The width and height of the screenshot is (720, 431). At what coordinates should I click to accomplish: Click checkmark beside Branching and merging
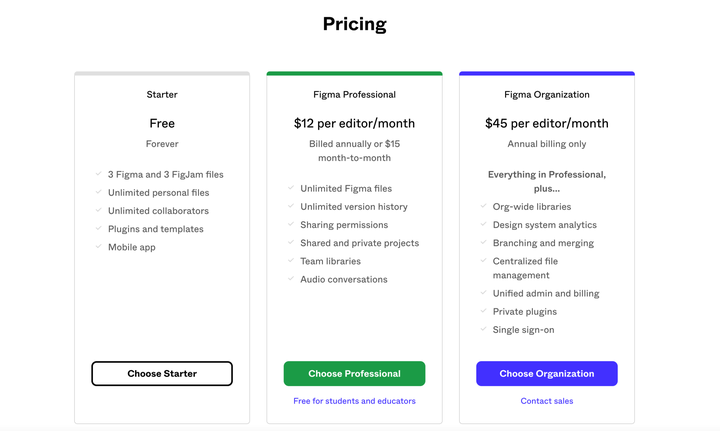coord(483,243)
